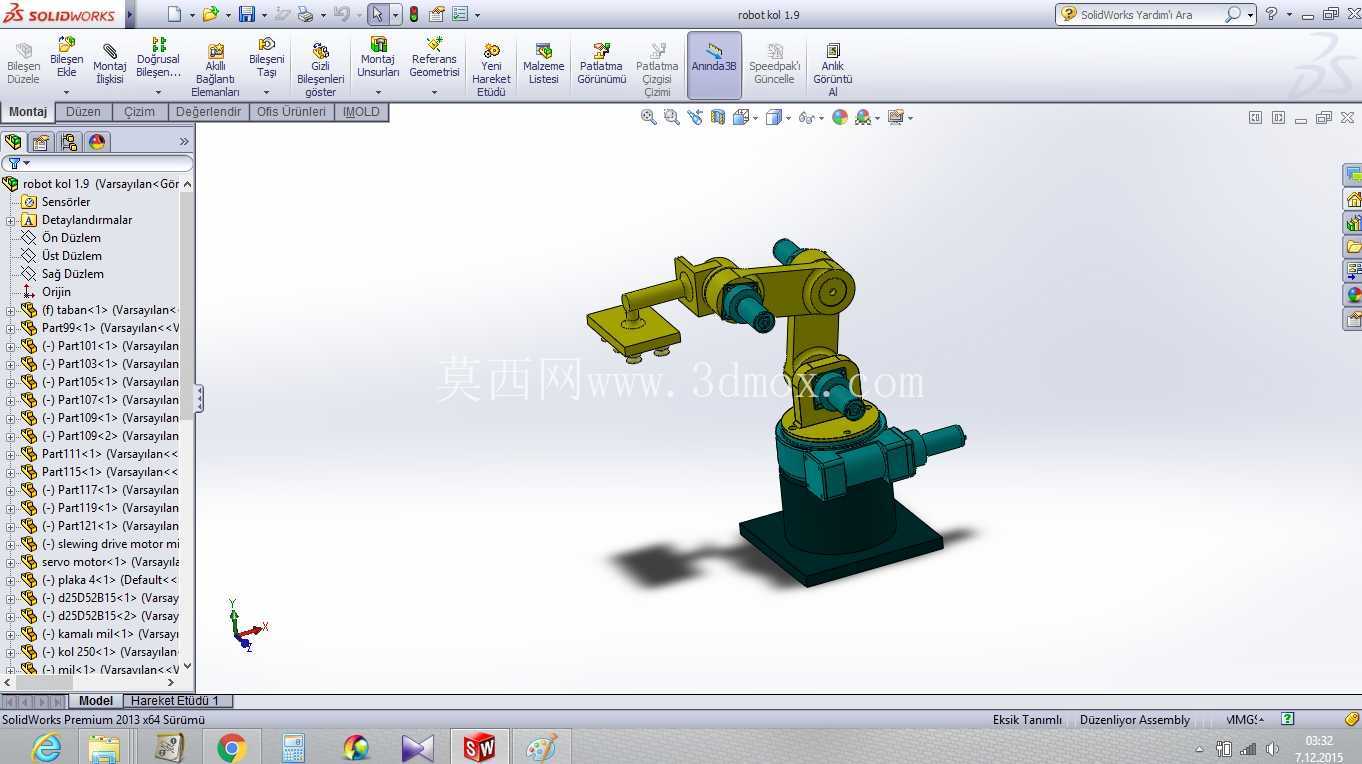Click the New document icon
The height and width of the screenshot is (764, 1362).
point(174,14)
